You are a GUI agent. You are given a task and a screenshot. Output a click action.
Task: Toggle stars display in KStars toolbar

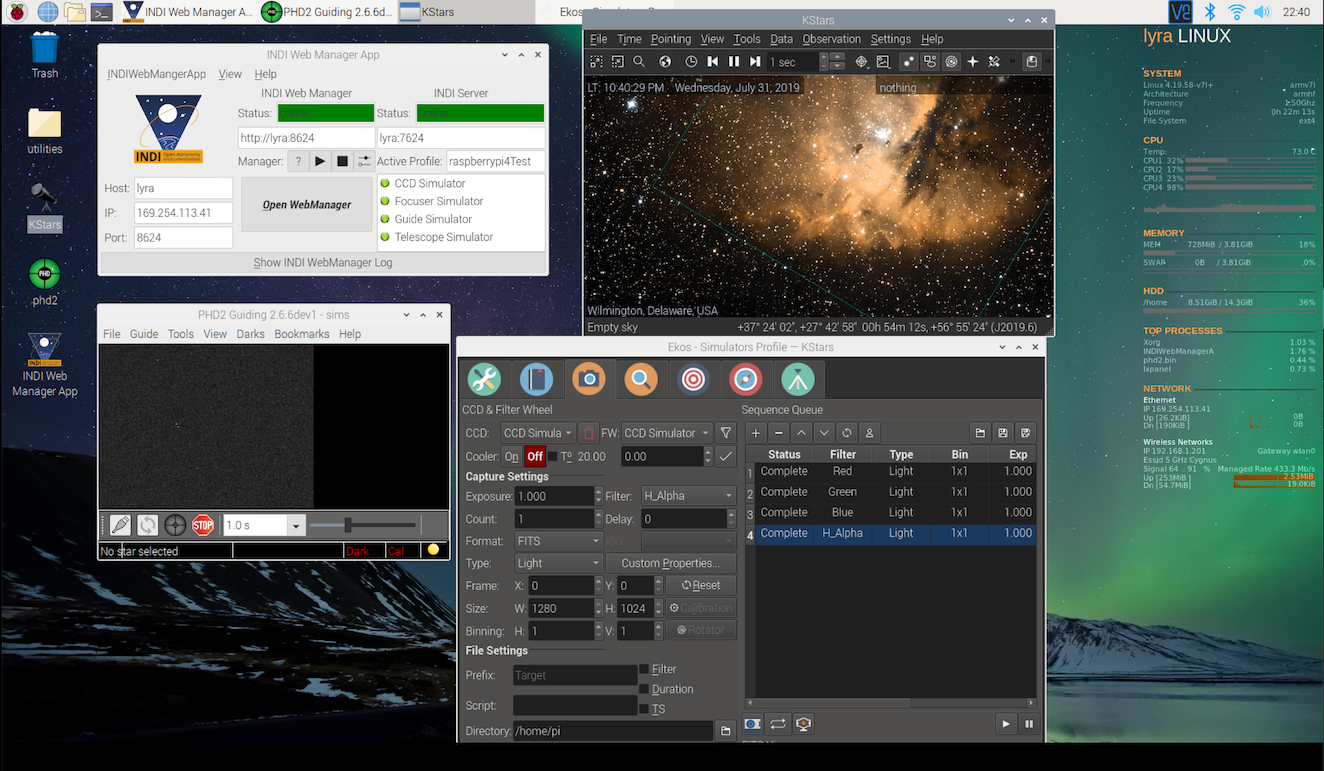point(908,62)
